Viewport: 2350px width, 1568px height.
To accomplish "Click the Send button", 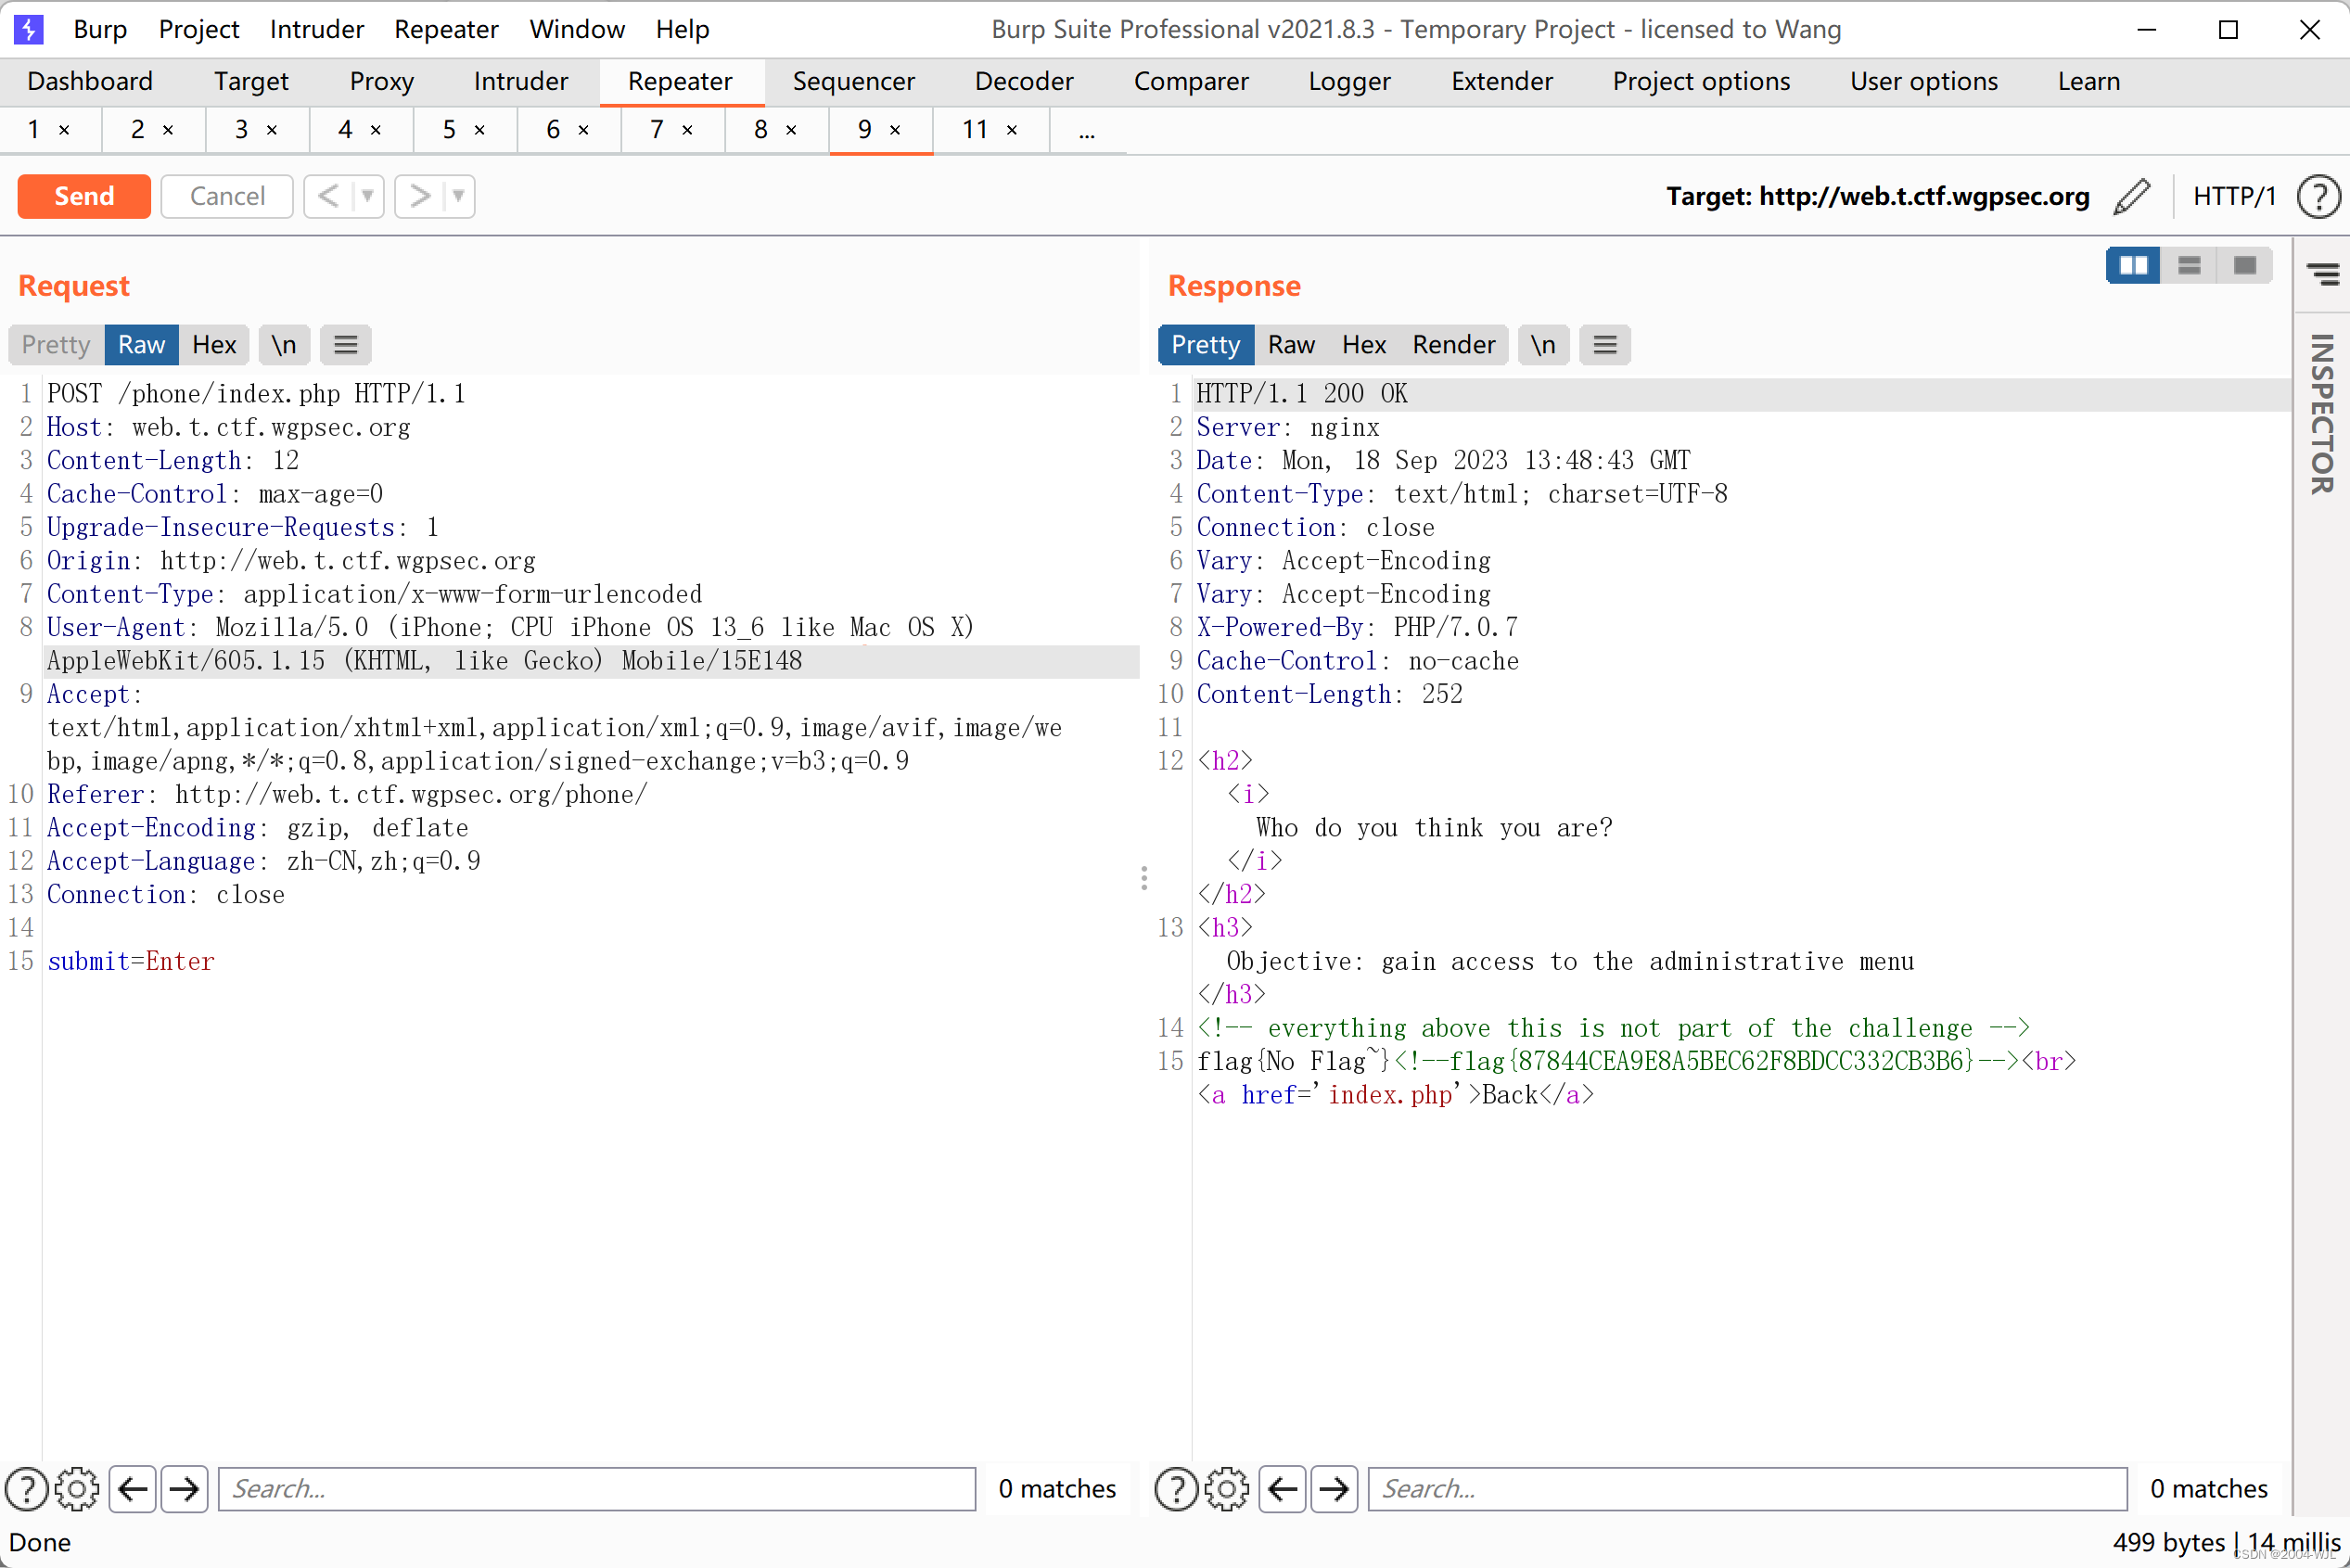I will (x=83, y=196).
